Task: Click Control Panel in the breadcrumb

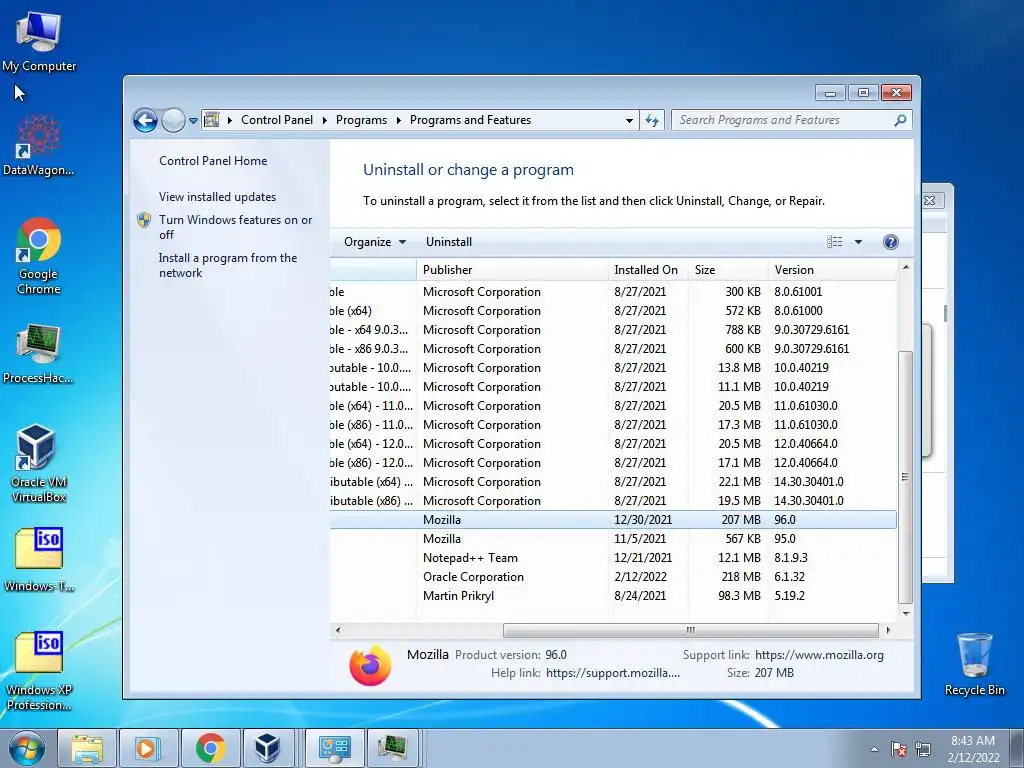Action: (x=277, y=120)
